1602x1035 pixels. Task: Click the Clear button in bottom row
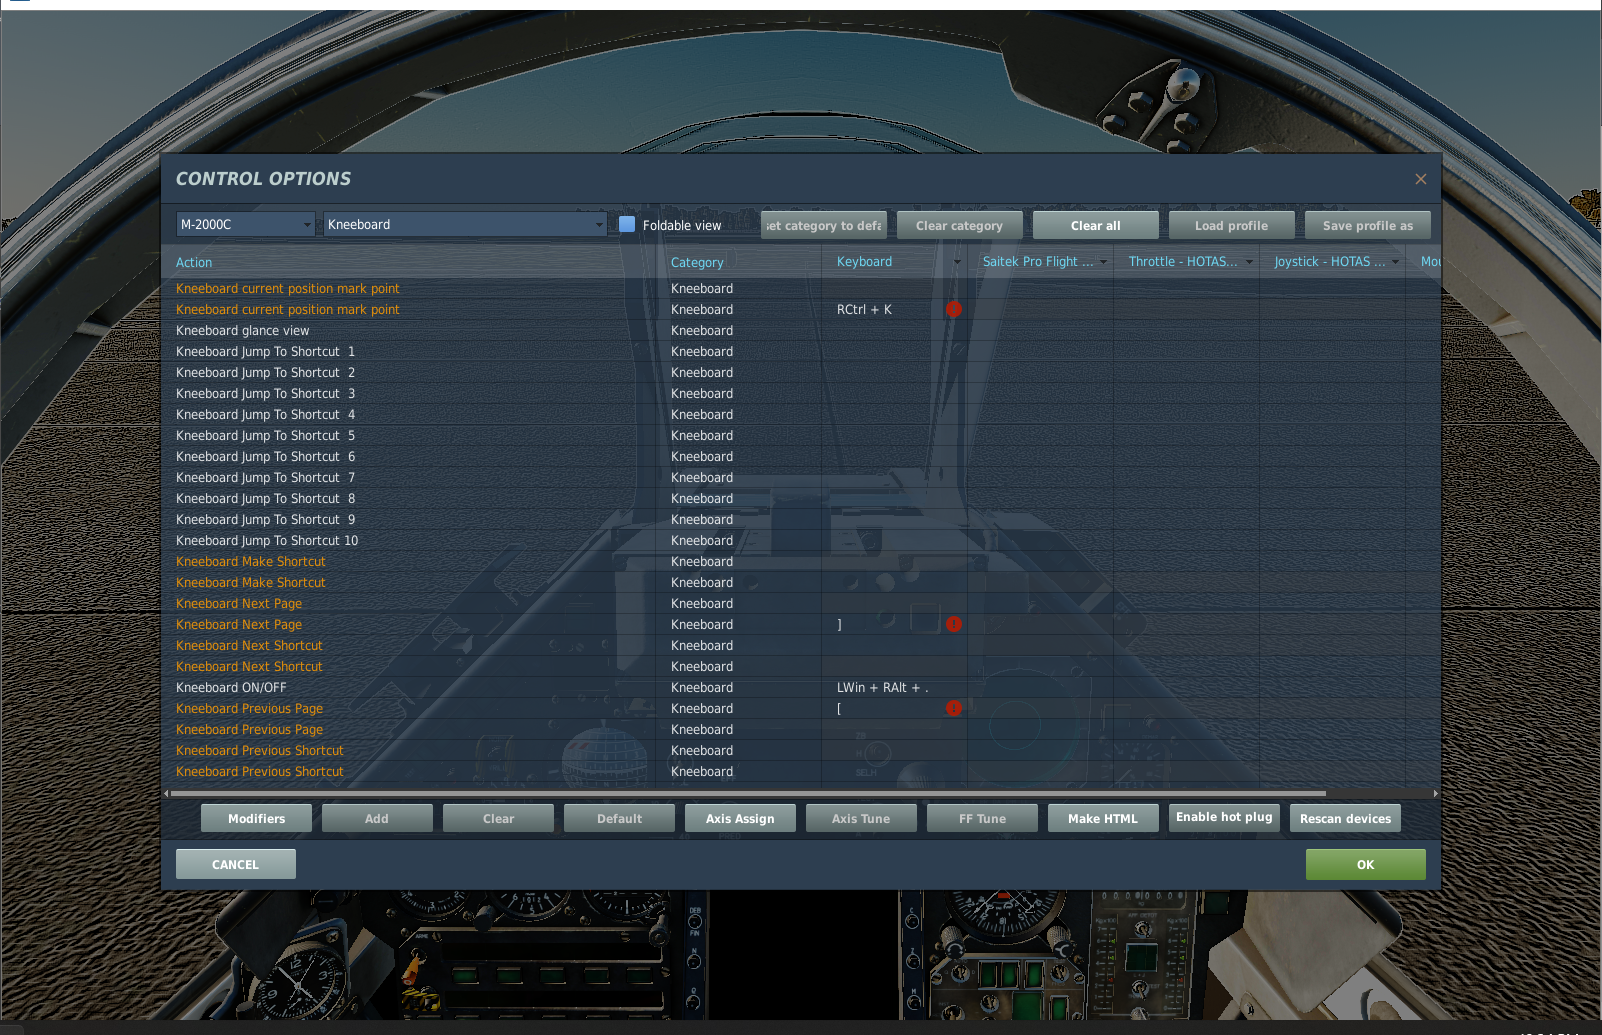click(499, 818)
